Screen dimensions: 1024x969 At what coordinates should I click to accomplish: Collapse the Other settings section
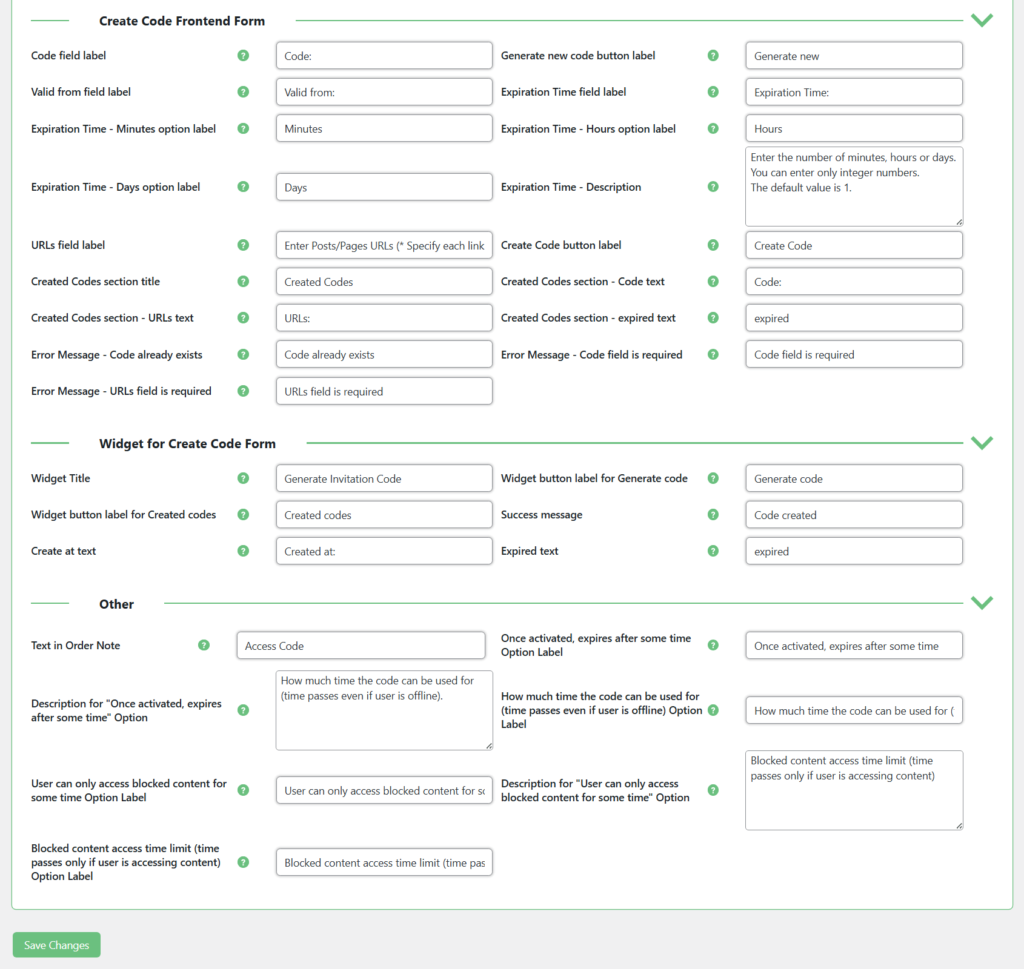click(x=982, y=602)
